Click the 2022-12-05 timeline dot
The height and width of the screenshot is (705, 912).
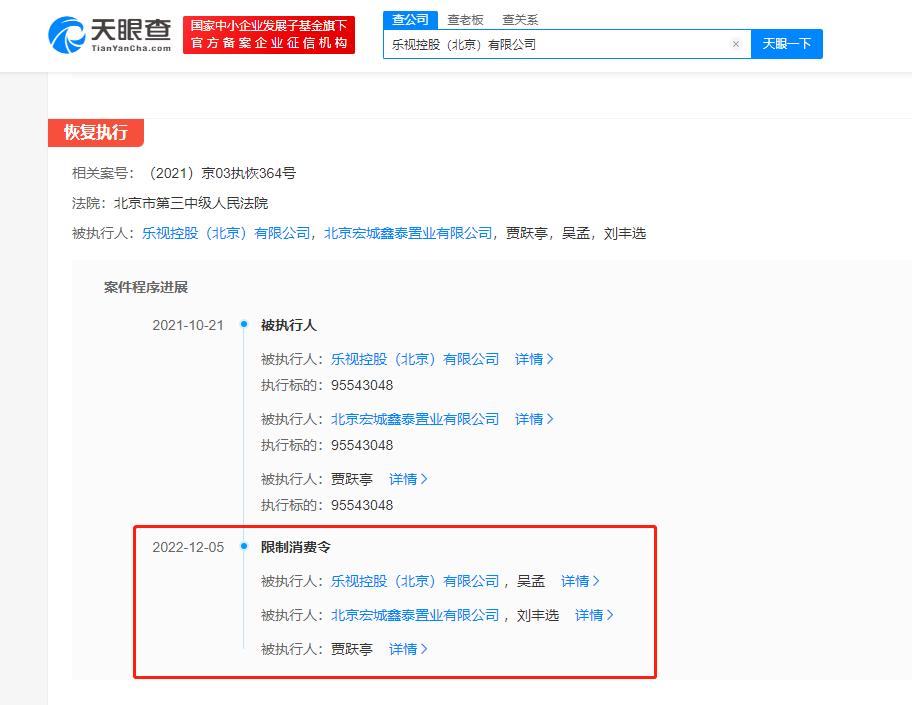[x=244, y=546]
